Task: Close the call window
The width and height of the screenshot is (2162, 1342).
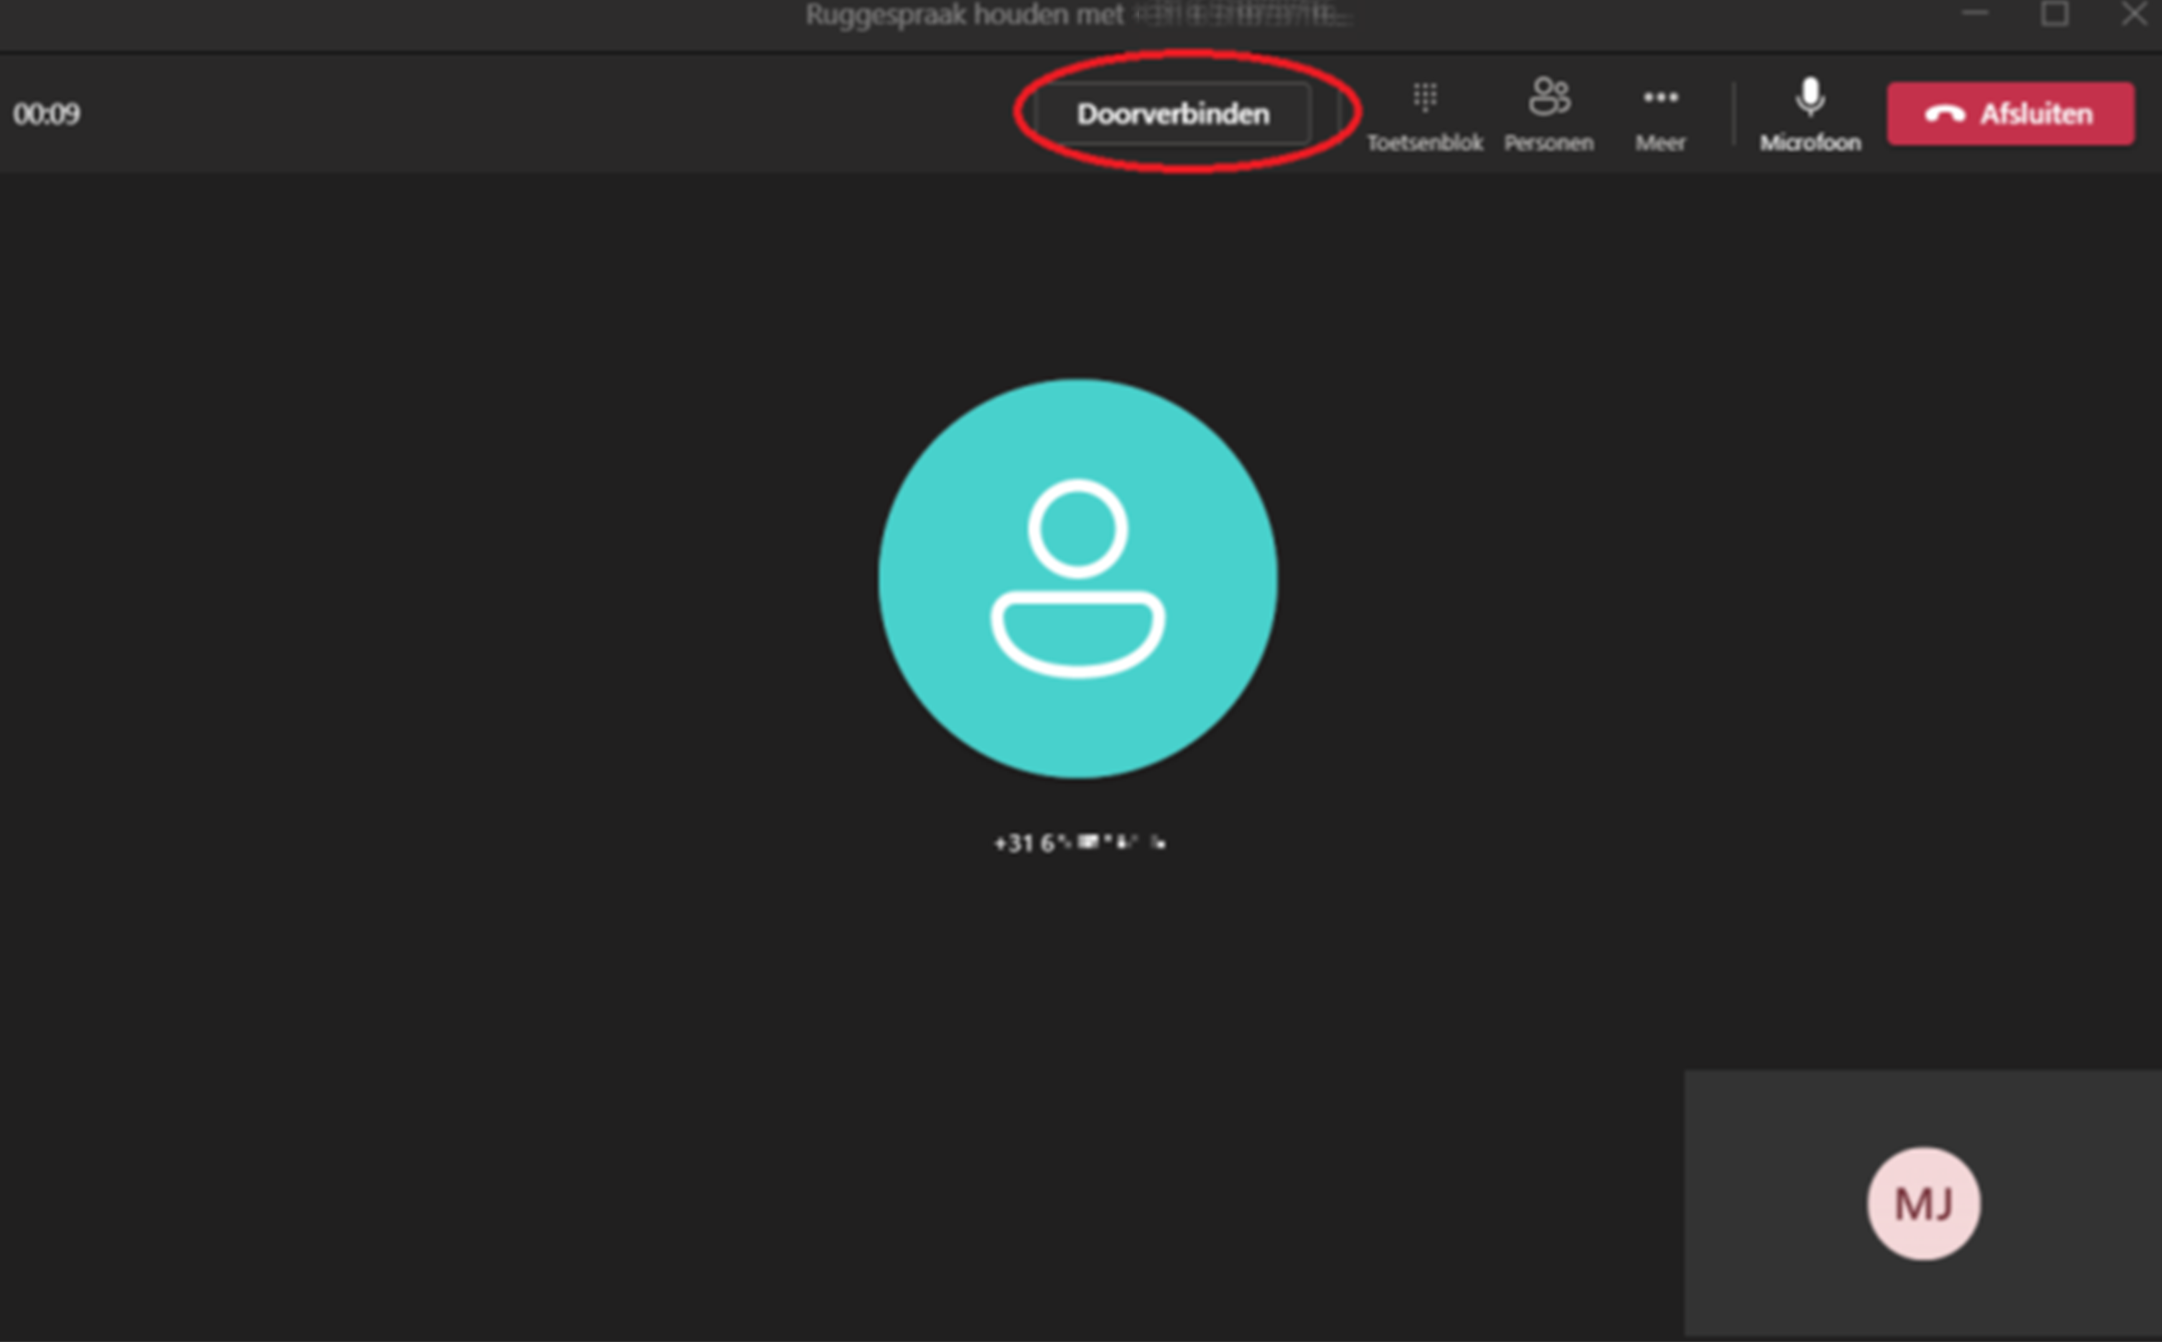Action: (2134, 14)
